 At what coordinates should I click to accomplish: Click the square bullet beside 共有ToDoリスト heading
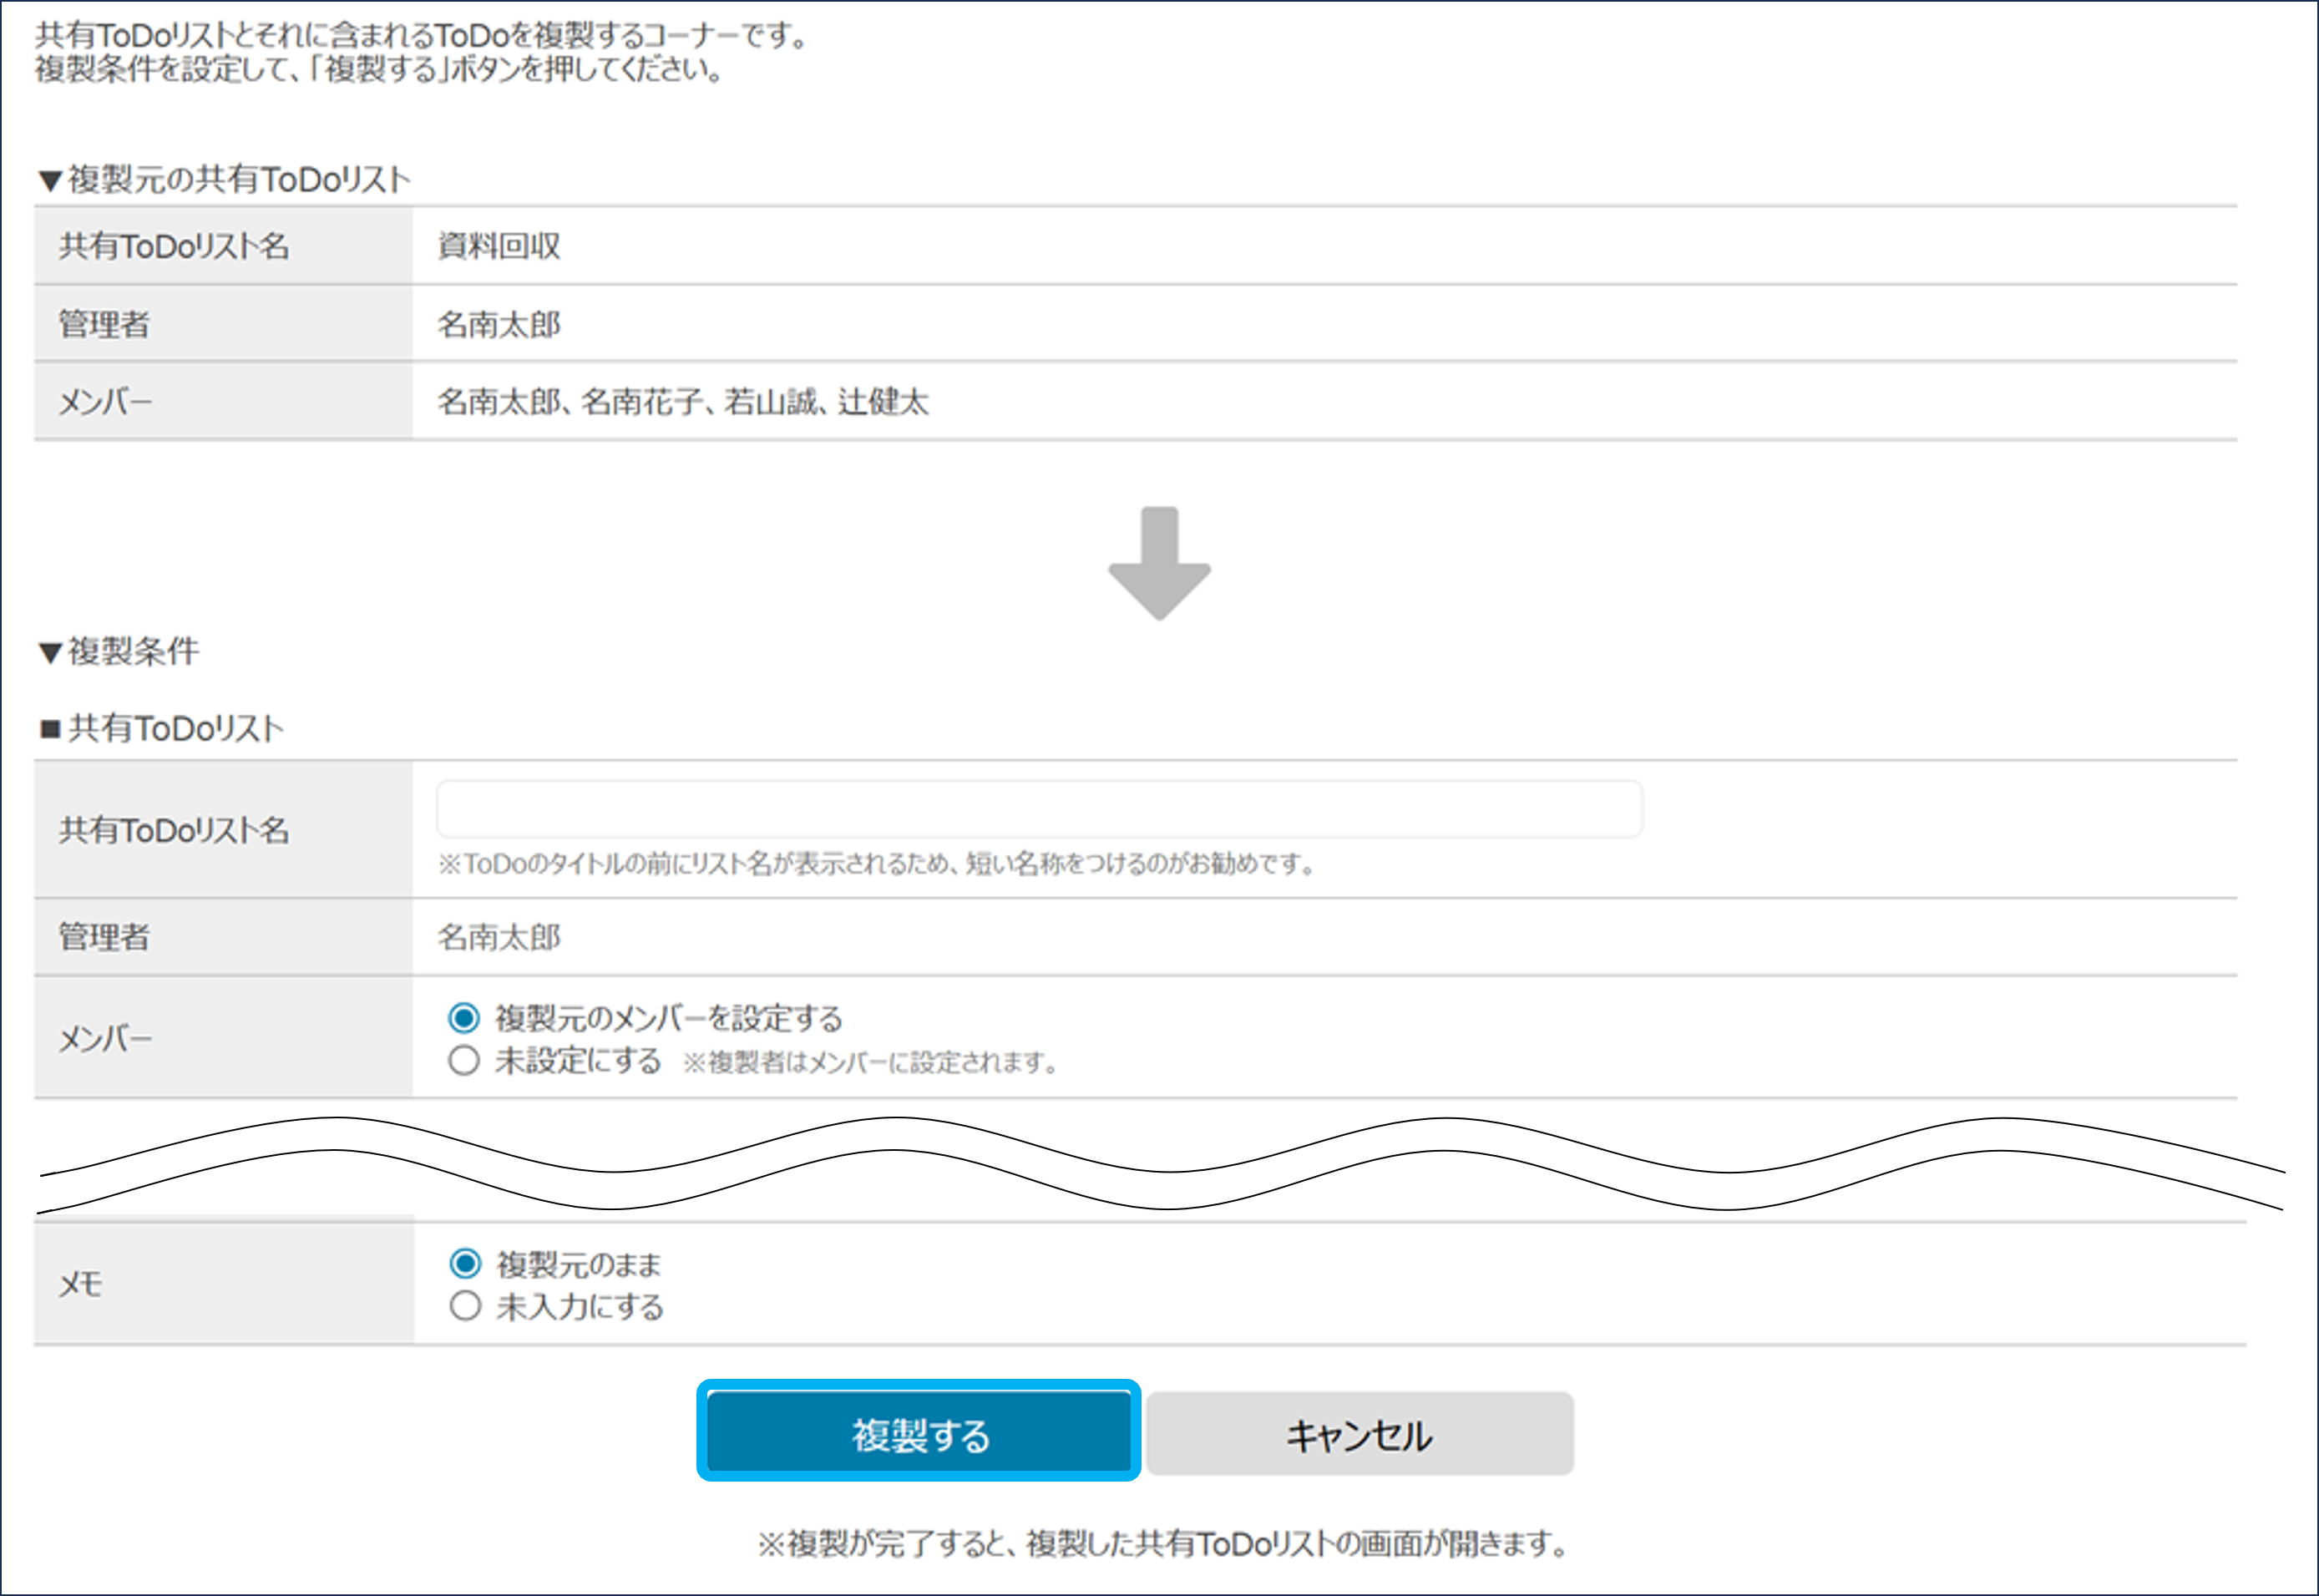tap(50, 729)
